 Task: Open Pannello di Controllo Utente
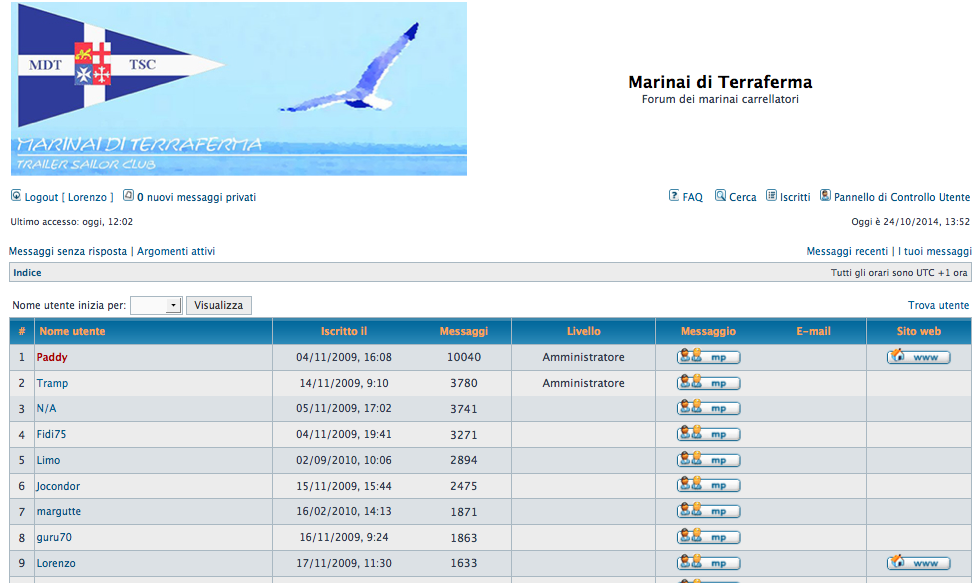click(x=895, y=197)
